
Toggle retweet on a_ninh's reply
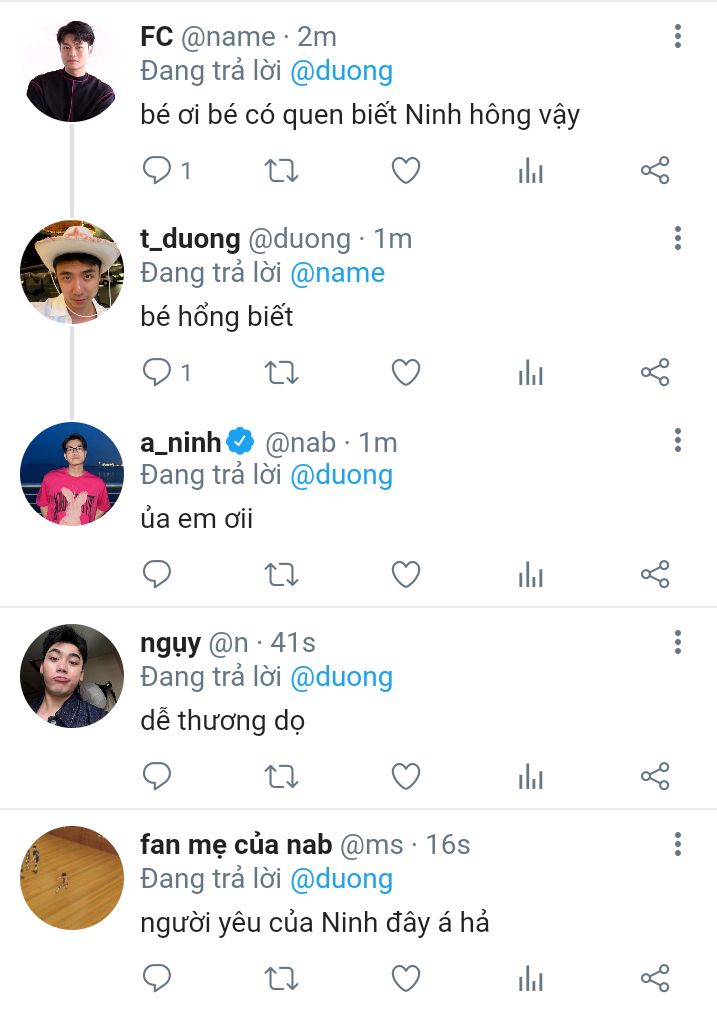[281, 575]
